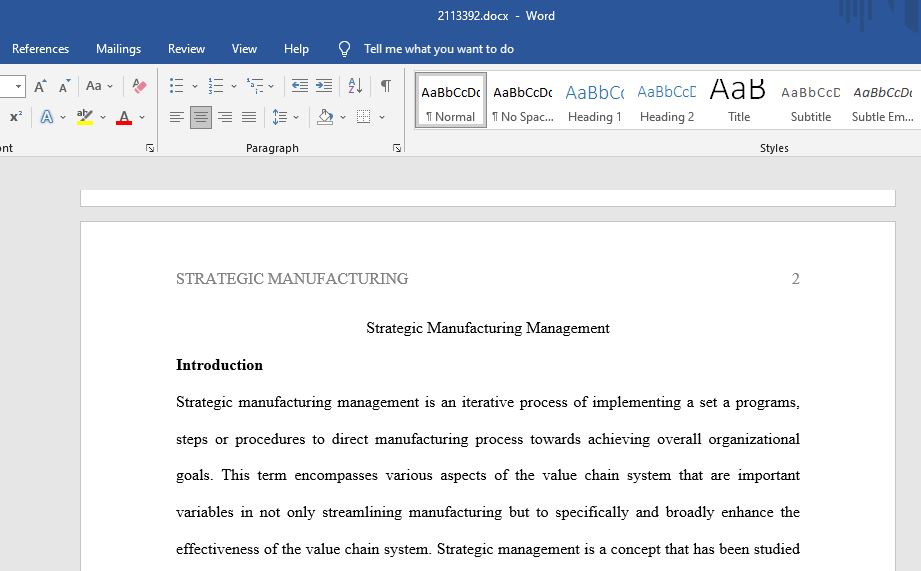Open the font size dropdown arrow
The height and width of the screenshot is (571, 921).
coord(18,86)
